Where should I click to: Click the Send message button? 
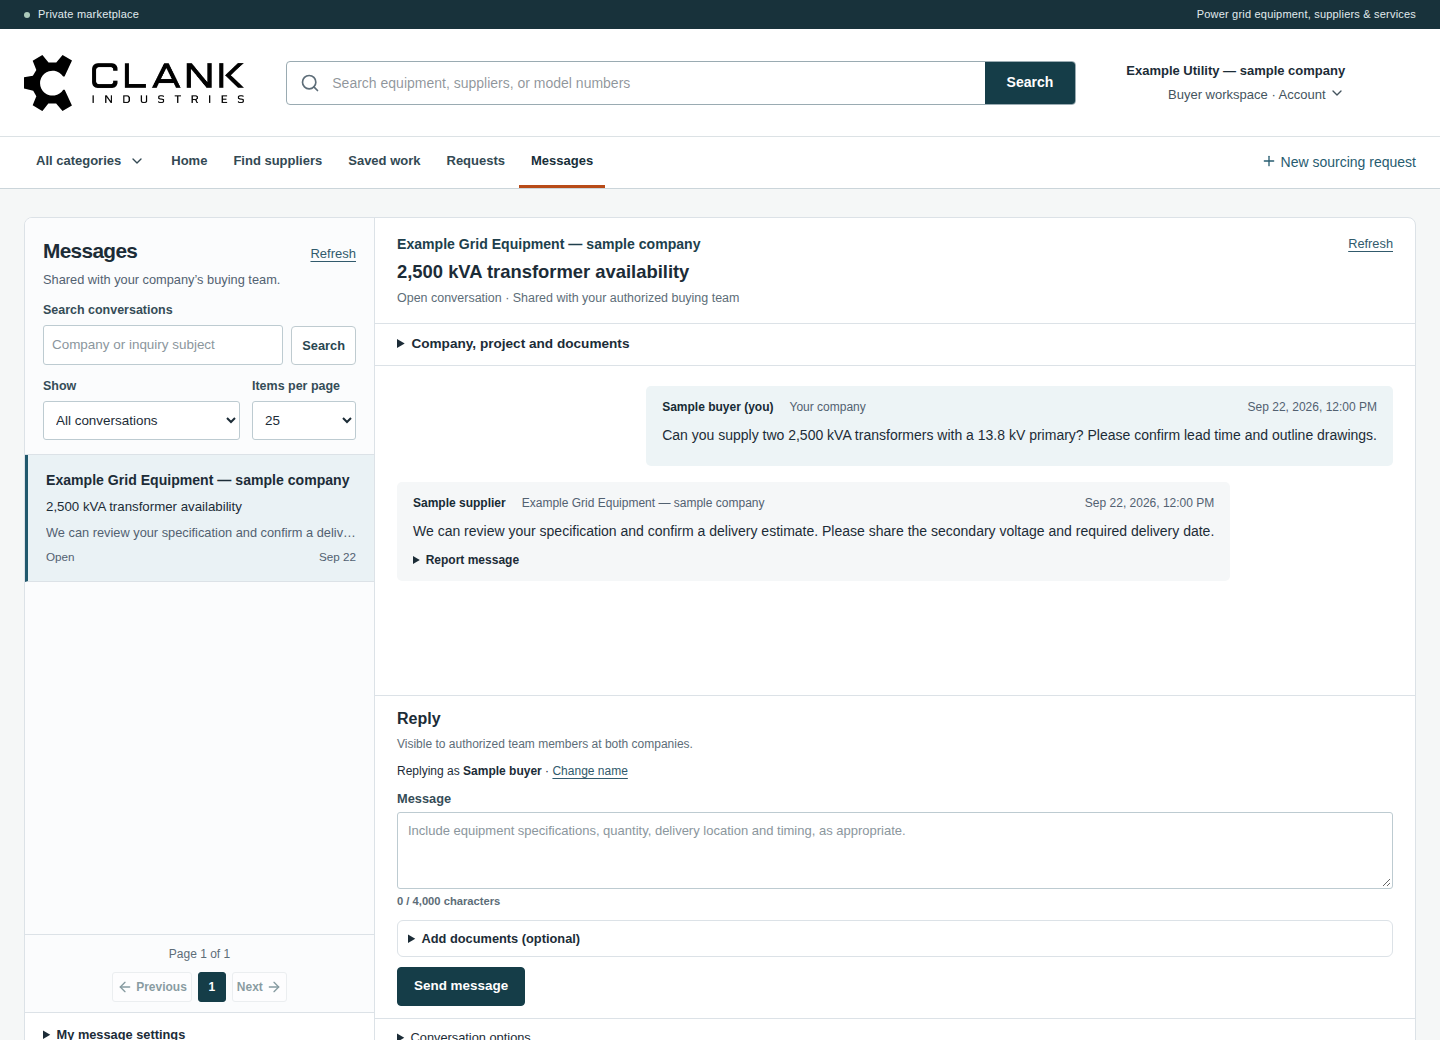[461, 986]
